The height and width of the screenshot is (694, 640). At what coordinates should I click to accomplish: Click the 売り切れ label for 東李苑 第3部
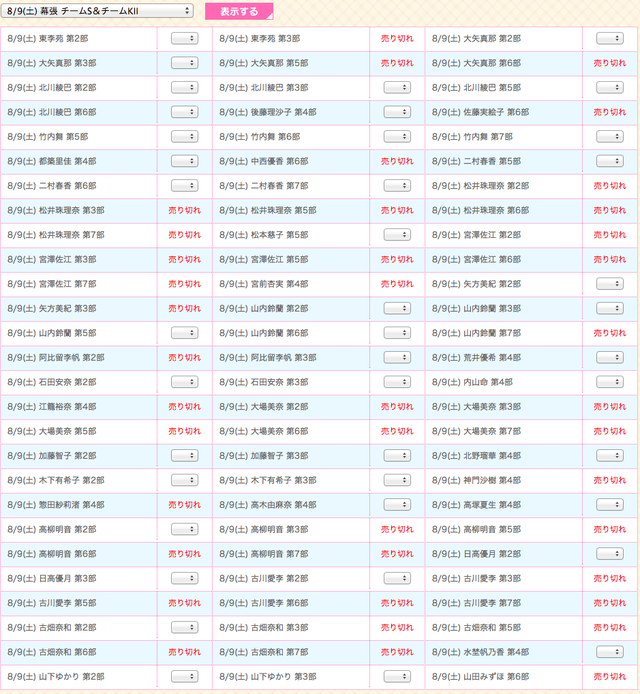(x=397, y=39)
